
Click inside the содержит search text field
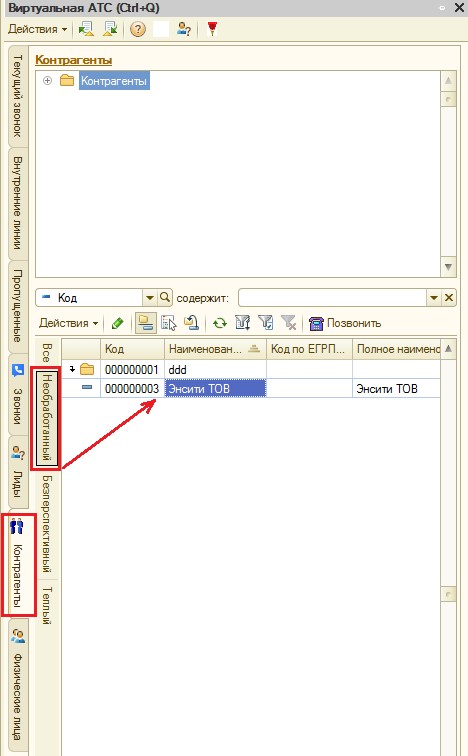coord(333,298)
